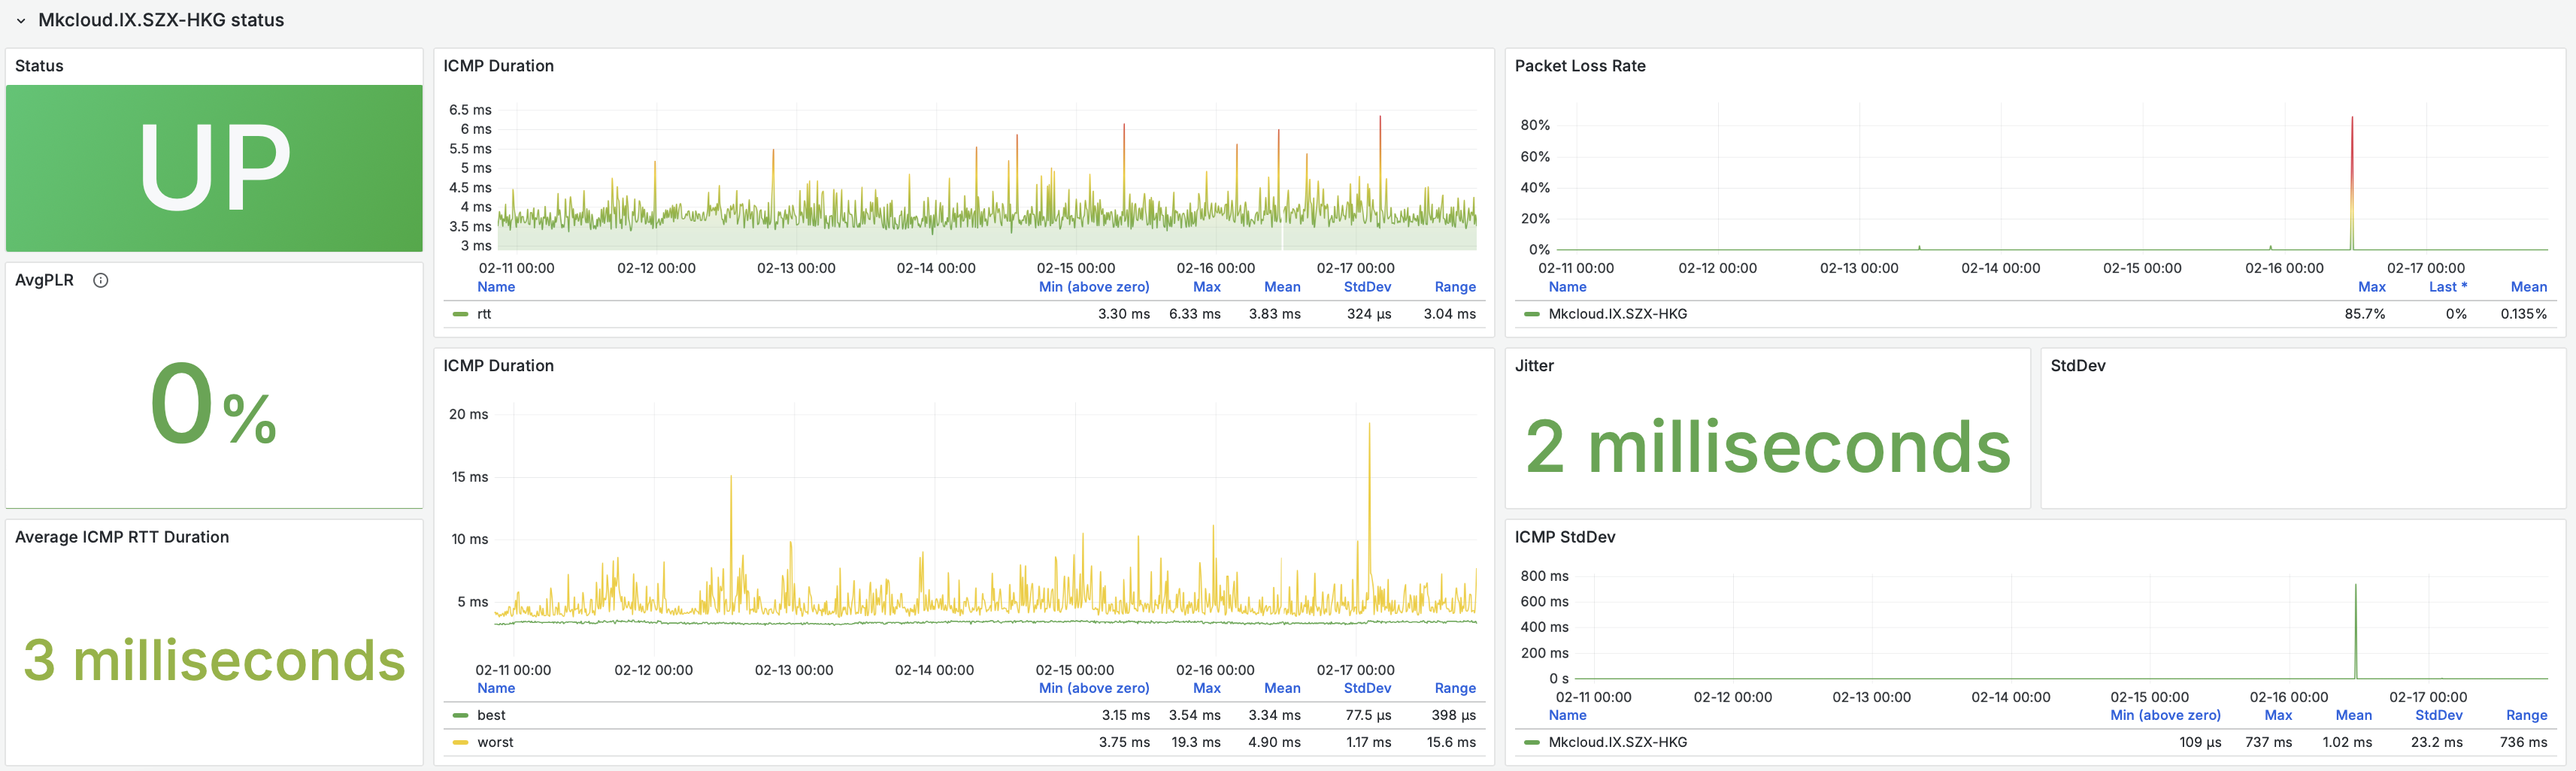Sort Packet Loss Rate legend by Last *
2576x771 pixels.
click(x=2447, y=287)
